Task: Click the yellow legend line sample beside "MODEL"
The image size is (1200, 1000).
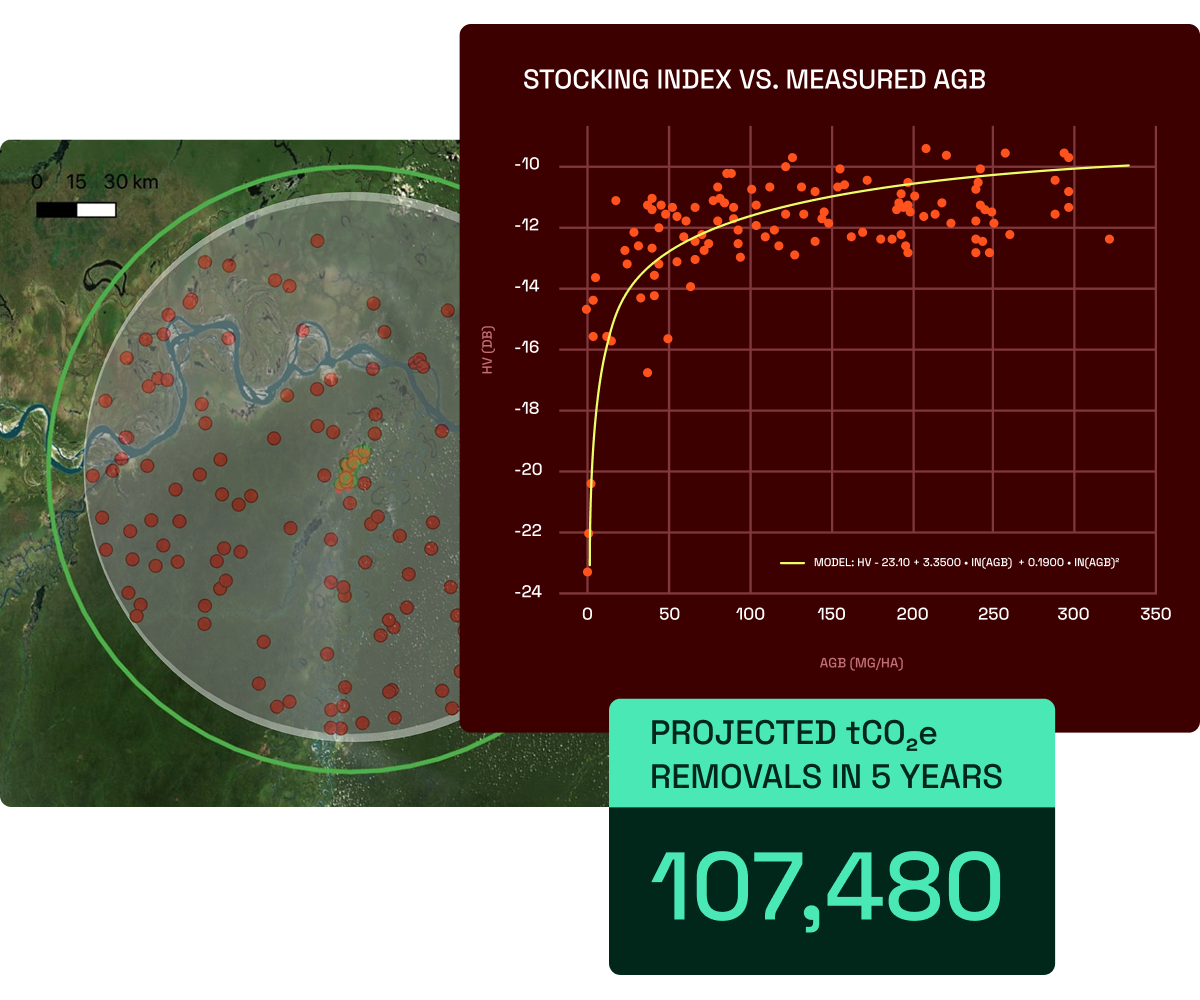Action: tap(793, 564)
